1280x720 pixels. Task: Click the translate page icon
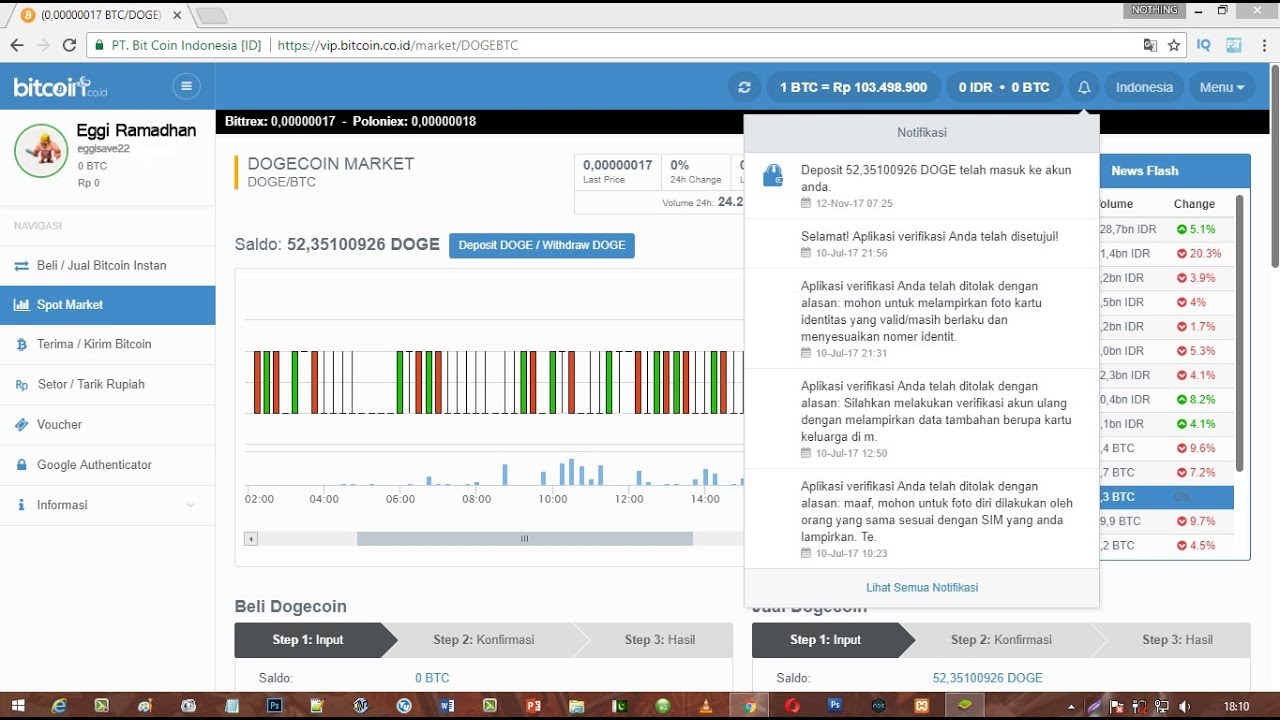[x=1150, y=45]
